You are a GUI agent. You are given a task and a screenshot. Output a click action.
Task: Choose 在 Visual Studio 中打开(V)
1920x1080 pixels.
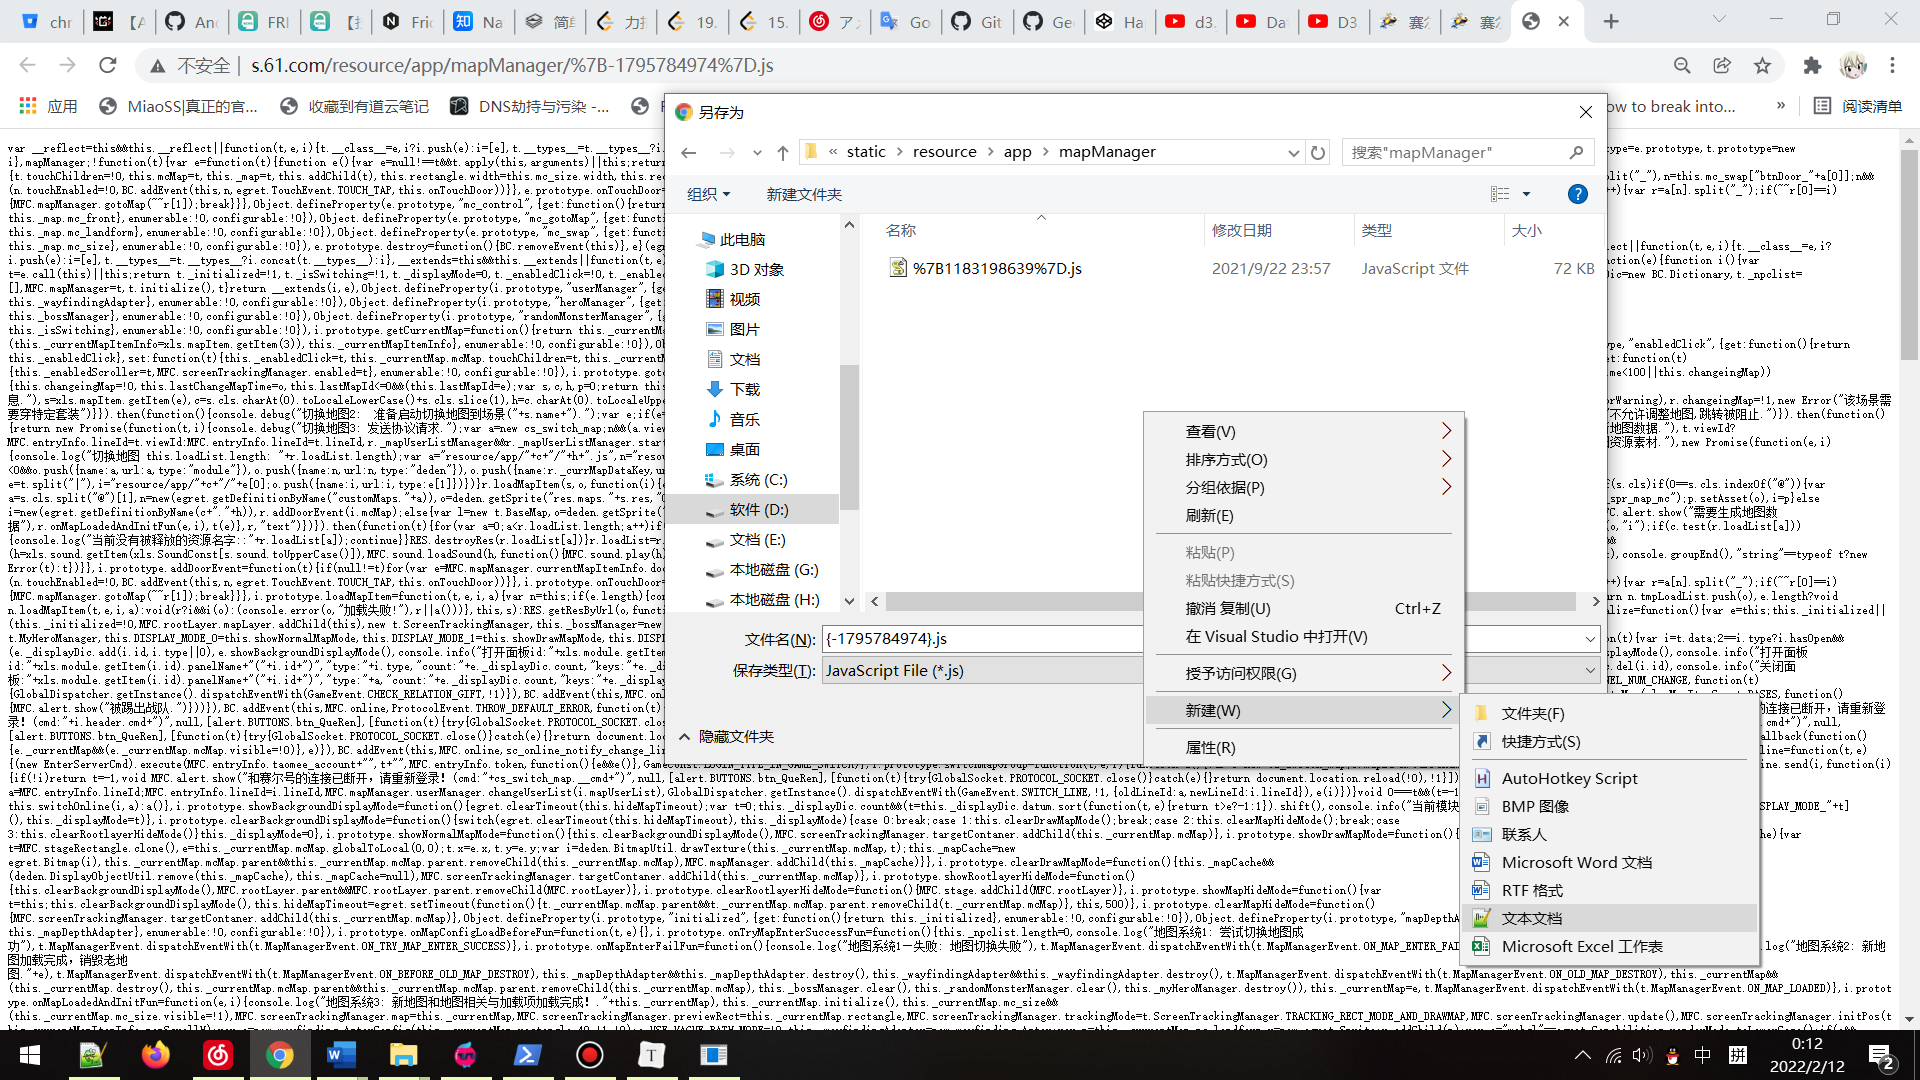pos(1304,636)
